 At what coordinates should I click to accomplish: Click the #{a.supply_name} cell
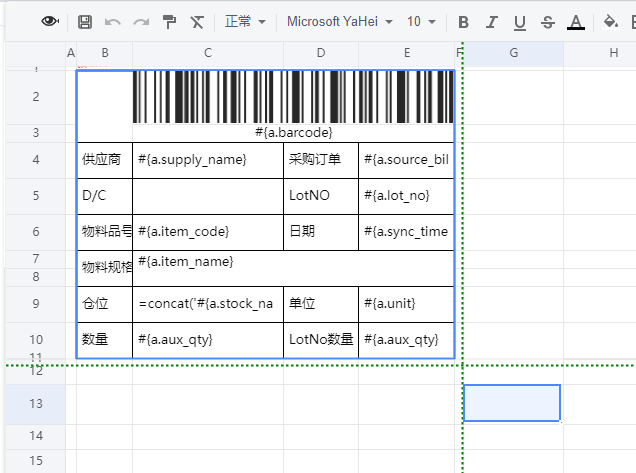208,160
